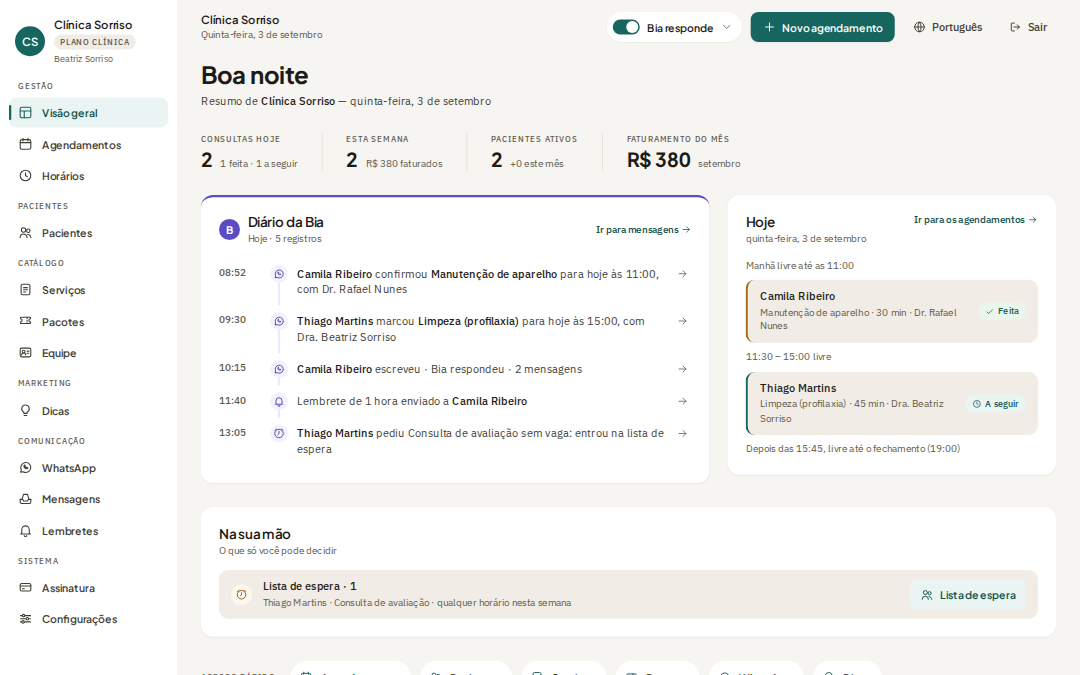Click the "R$ 380 faturados" text
Image resolution: width=1080 pixels, height=675 pixels.
[404, 163]
